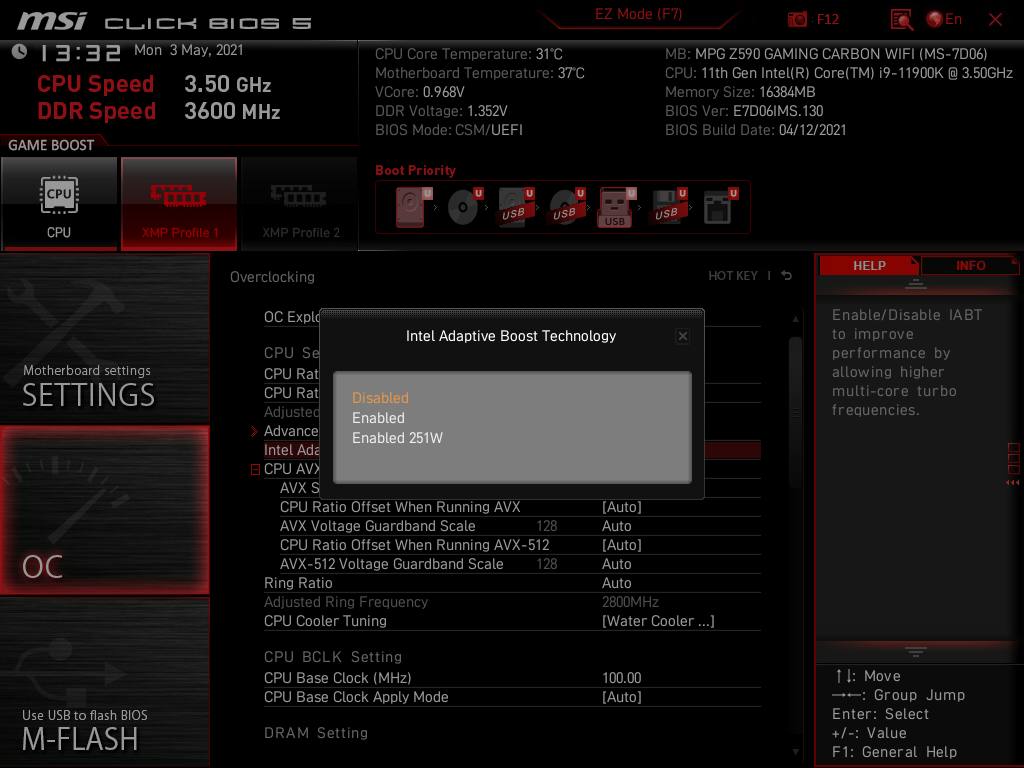The image size is (1024, 768).
Task: Open CPU Base Clock Apply Mode dropdown
Action: [x=622, y=697]
